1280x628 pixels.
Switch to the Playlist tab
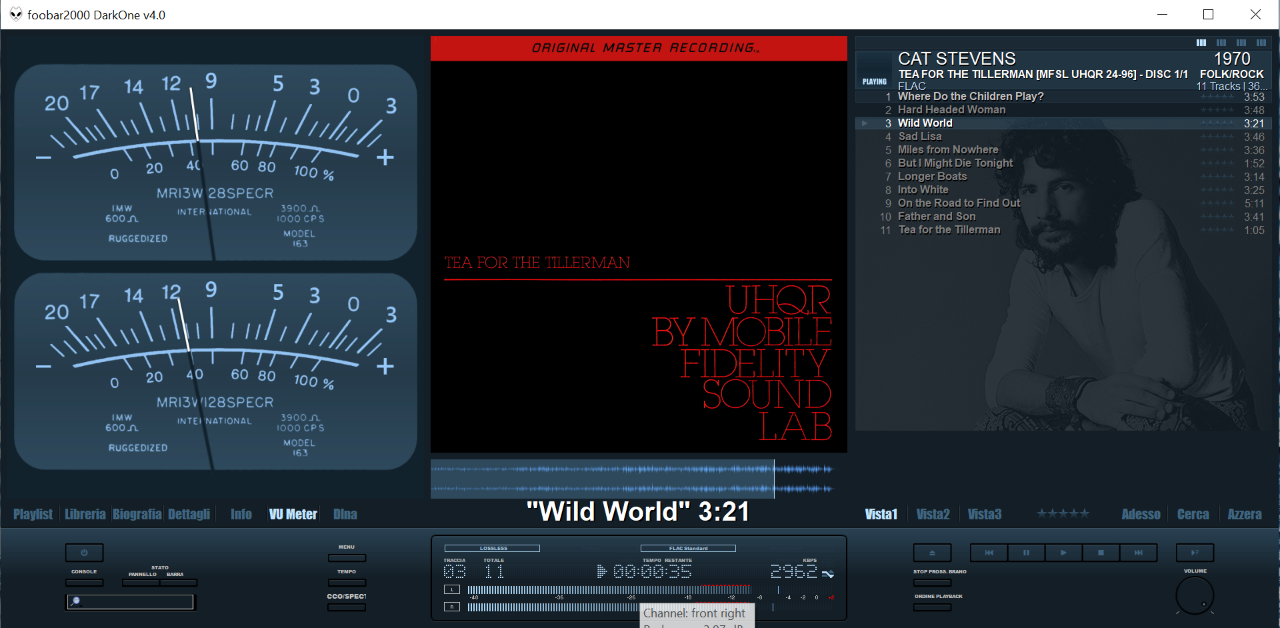tap(33, 514)
